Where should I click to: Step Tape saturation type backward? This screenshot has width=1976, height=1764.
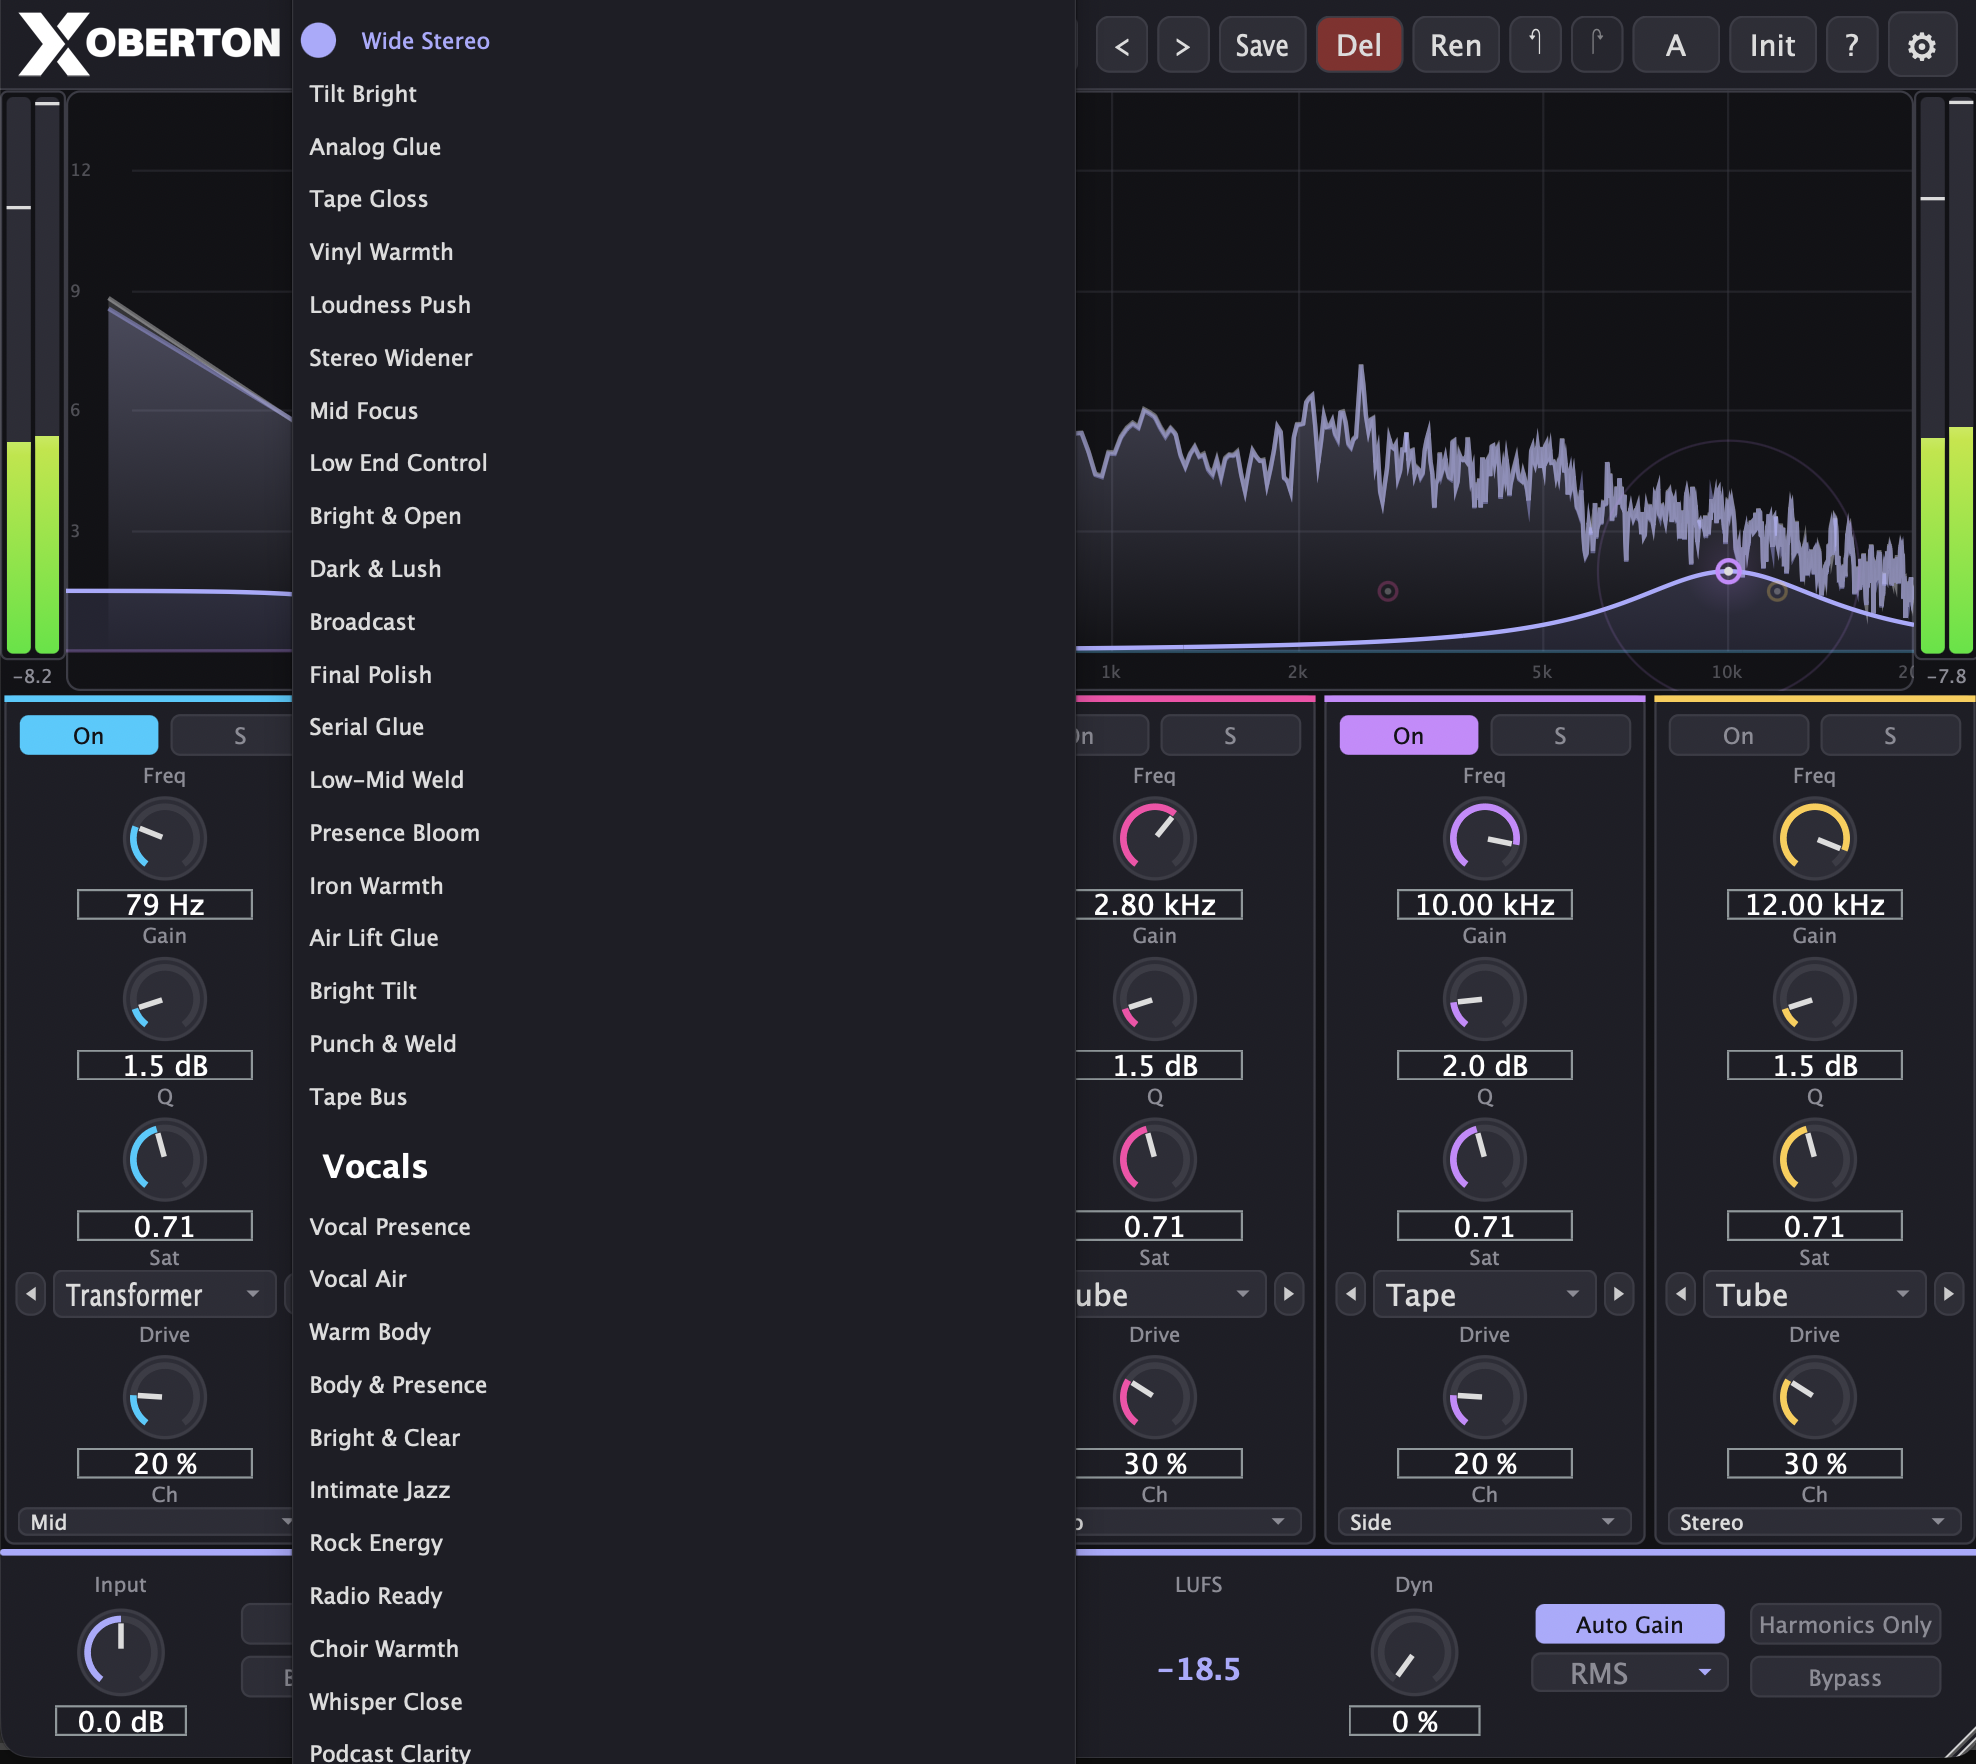tap(1351, 1294)
